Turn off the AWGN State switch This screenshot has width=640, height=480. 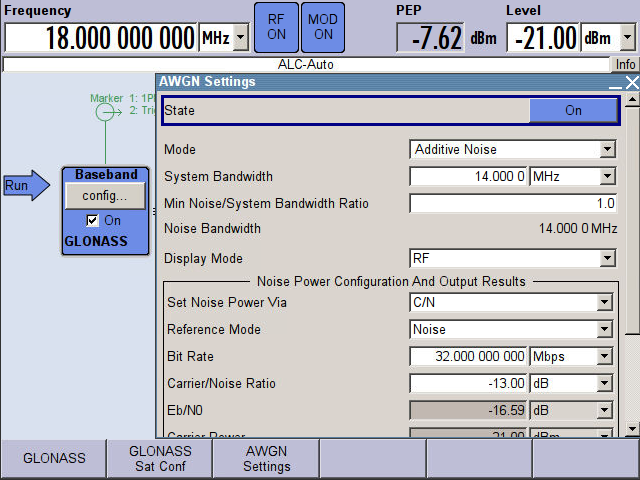573,110
